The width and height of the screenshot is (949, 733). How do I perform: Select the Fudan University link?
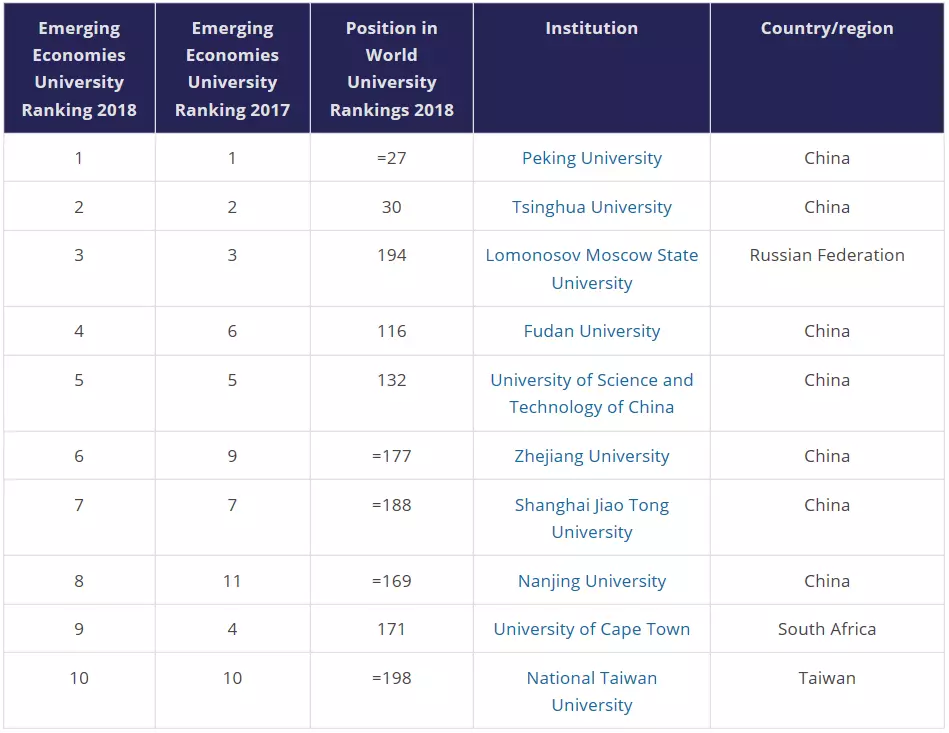pyautogui.click(x=591, y=331)
